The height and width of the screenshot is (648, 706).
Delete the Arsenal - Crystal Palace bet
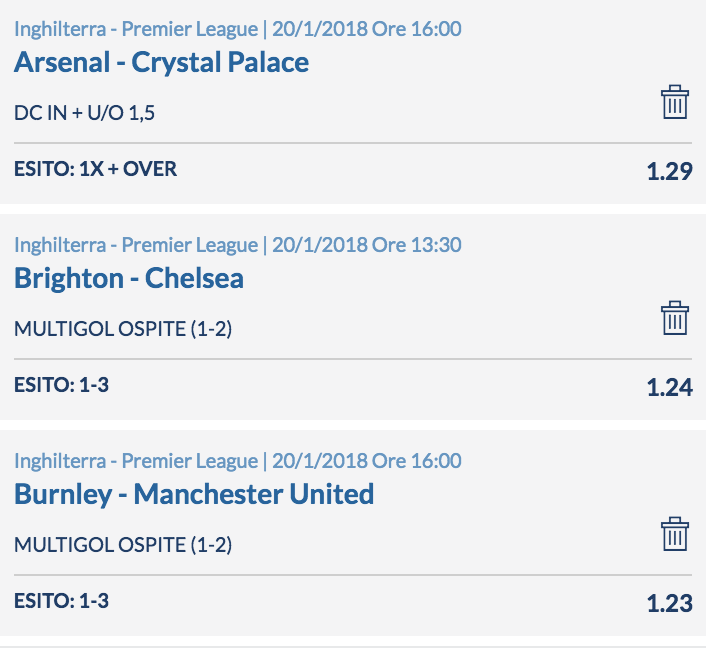click(x=674, y=102)
